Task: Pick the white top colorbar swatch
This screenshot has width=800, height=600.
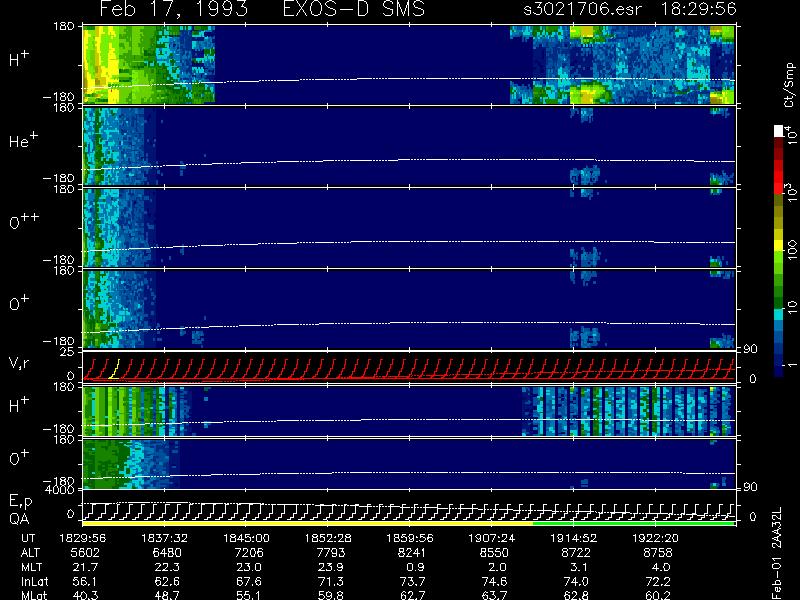Action: [x=779, y=131]
